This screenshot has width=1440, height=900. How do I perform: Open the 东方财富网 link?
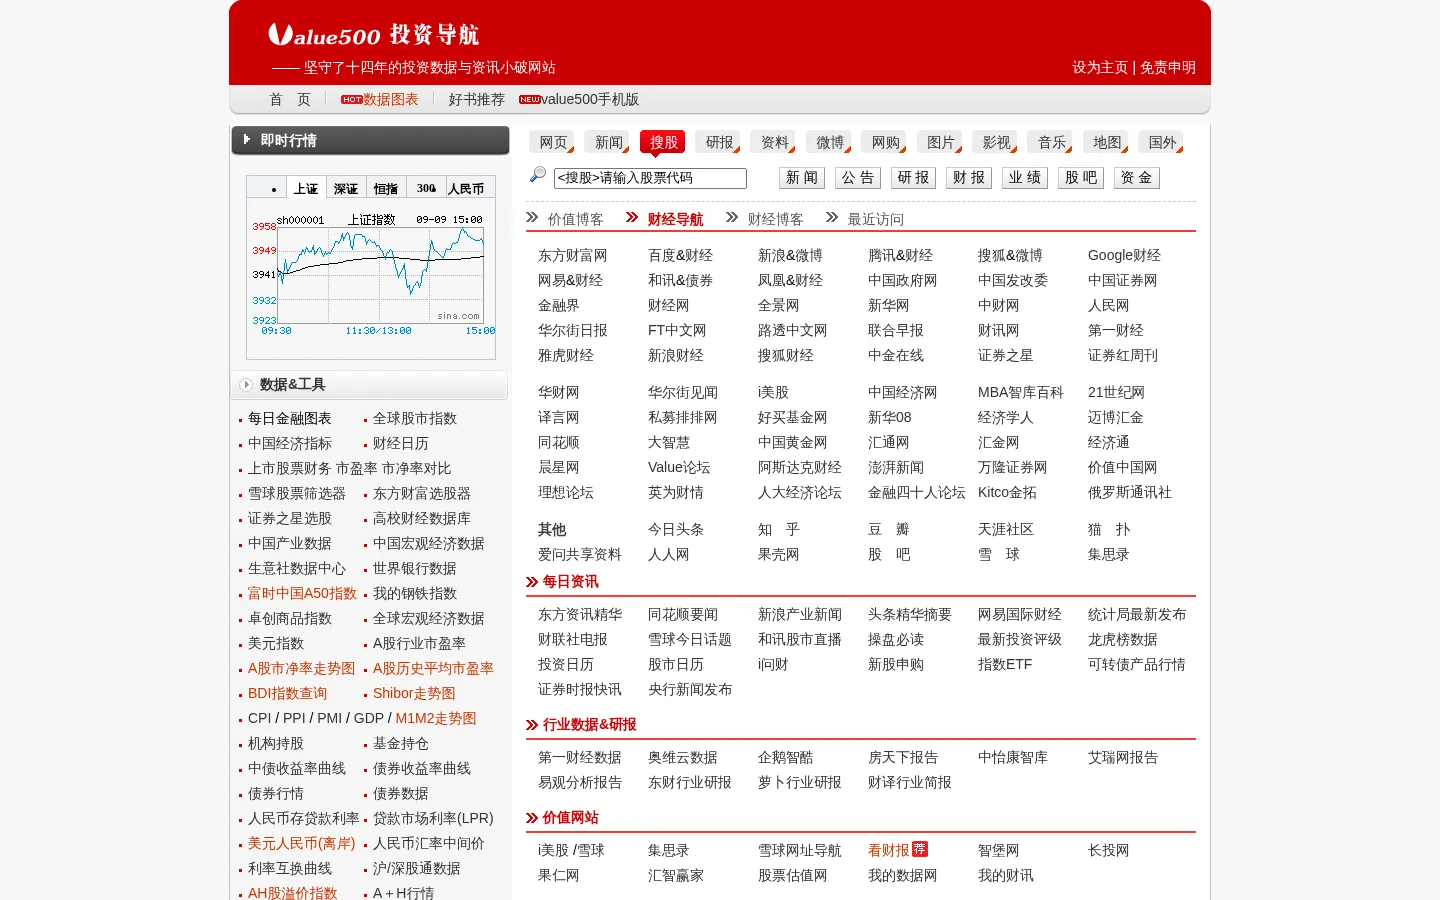[572, 255]
